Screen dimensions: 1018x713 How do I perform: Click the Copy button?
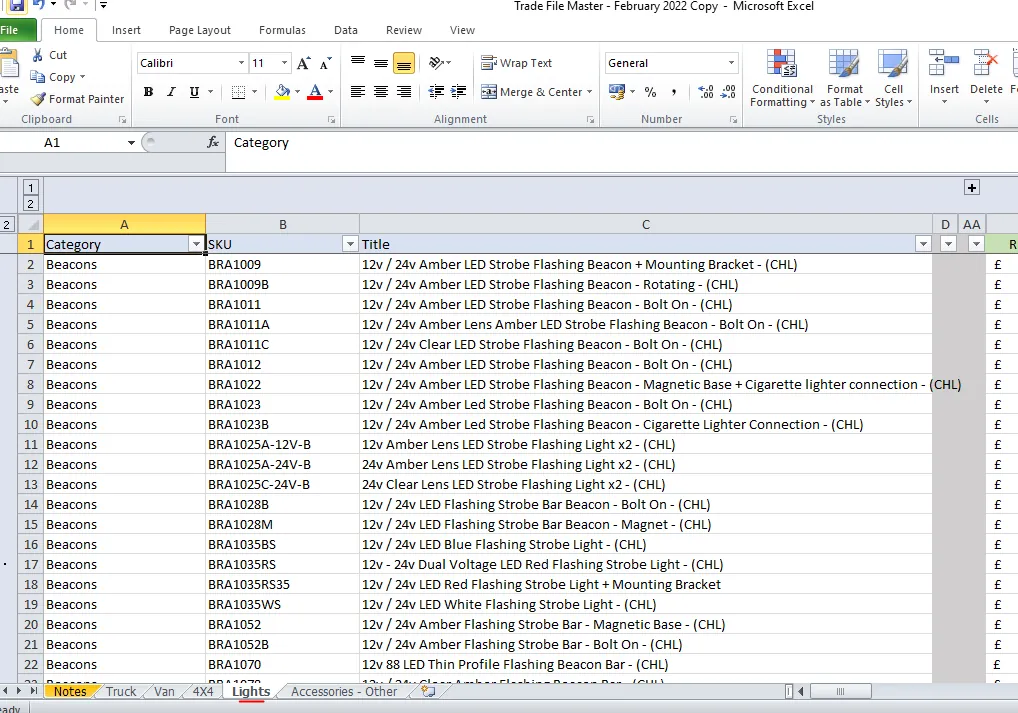(56, 77)
